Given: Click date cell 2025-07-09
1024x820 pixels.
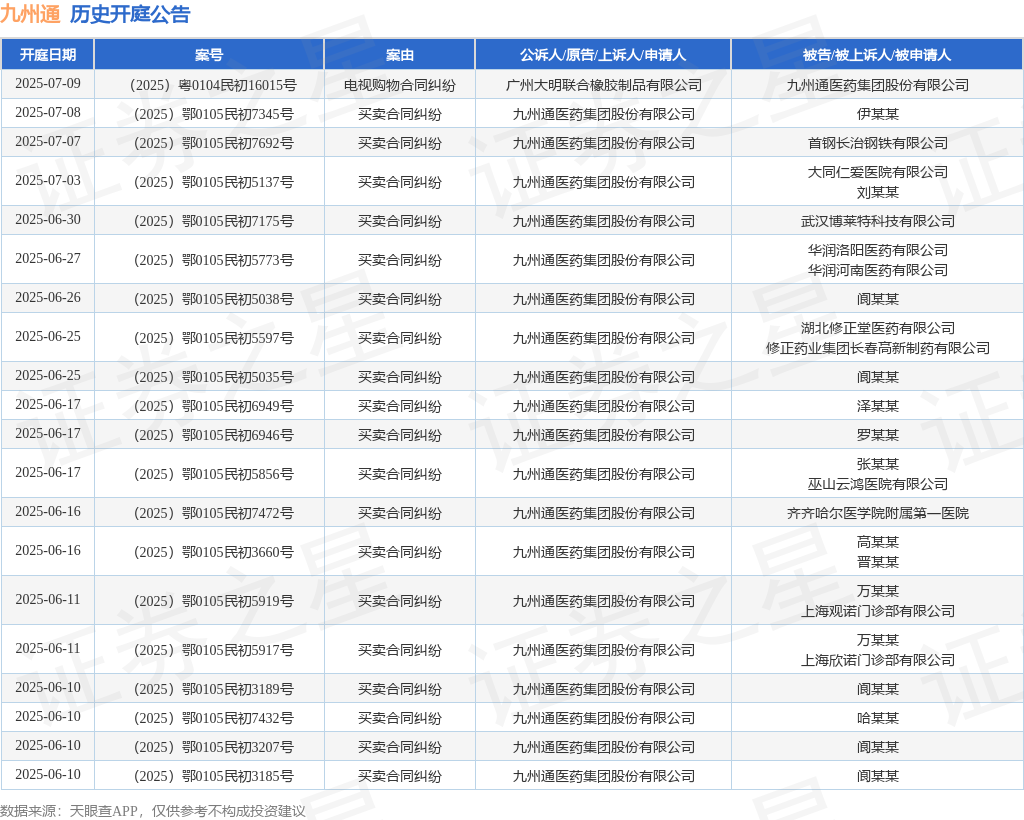Looking at the screenshot, I should point(48,84).
